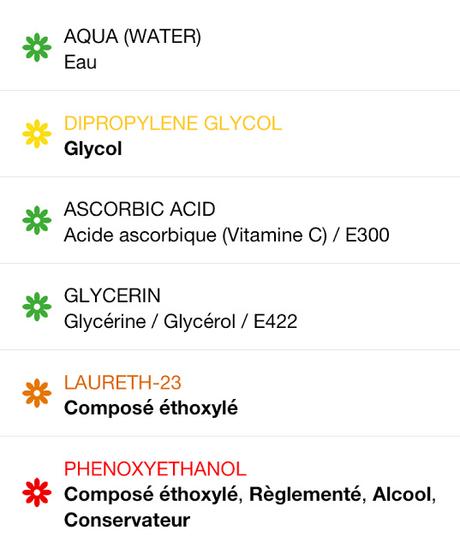Tap the yellow flower icon beside DIPROPYLENE GLYCOL
Viewport: 460px width, 548px height.
37,134
